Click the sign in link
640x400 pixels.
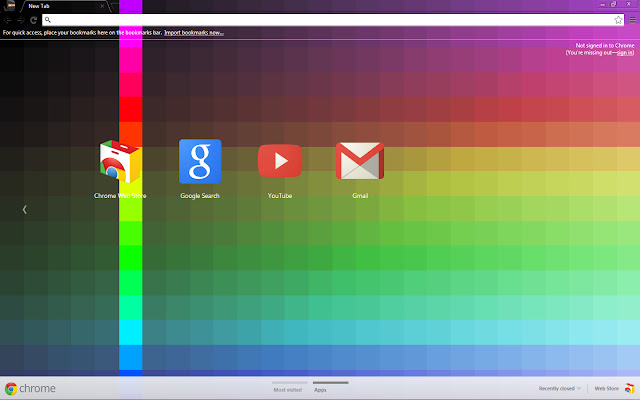click(624, 53)
